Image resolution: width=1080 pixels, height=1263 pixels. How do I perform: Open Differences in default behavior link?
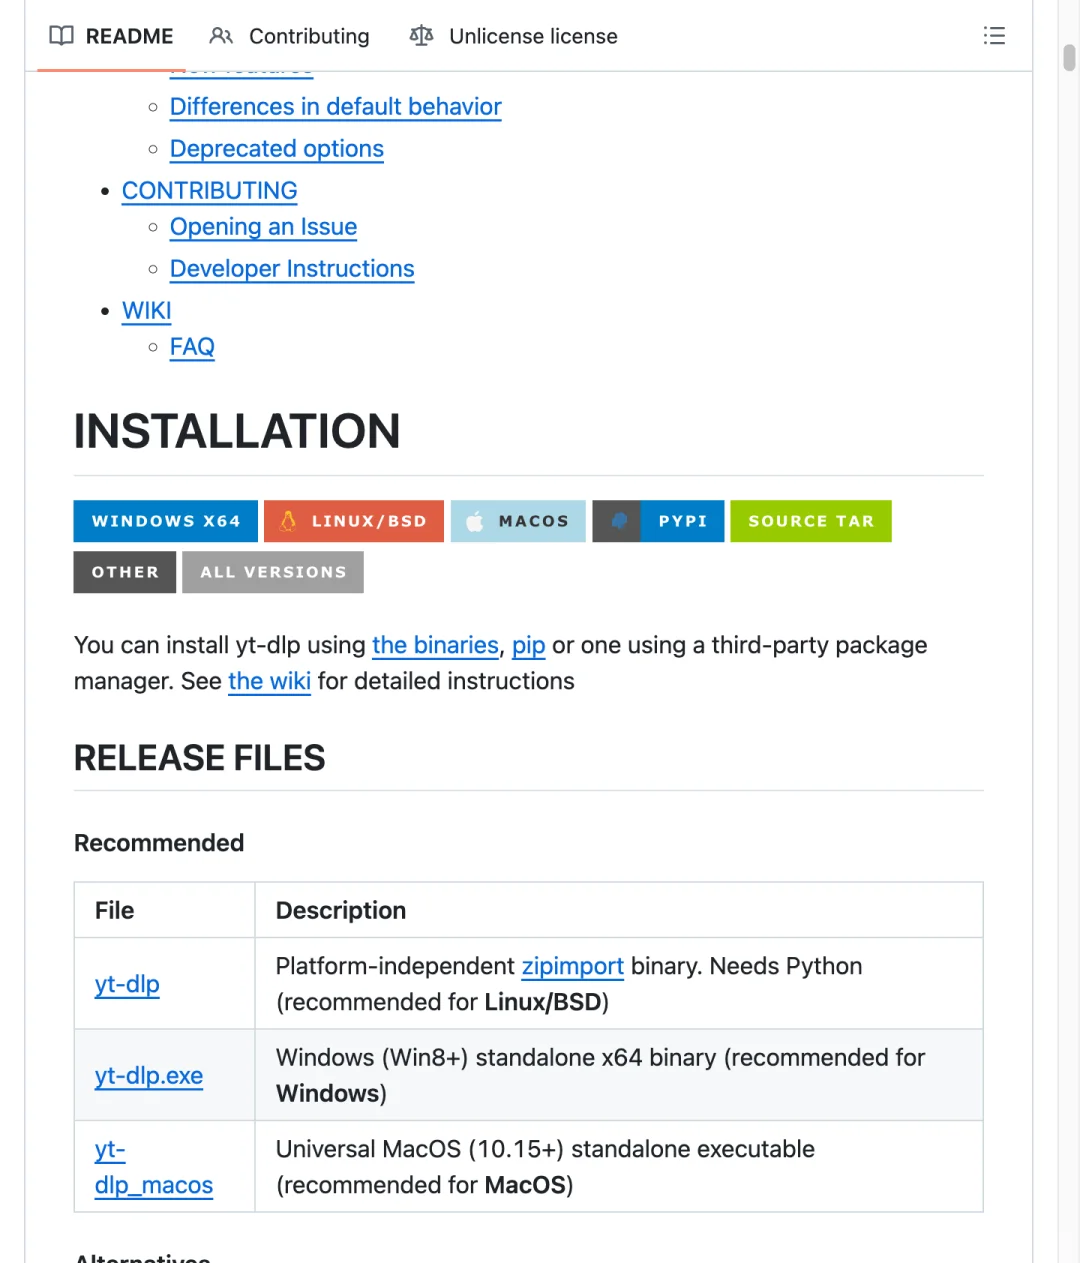pos(336,107)
